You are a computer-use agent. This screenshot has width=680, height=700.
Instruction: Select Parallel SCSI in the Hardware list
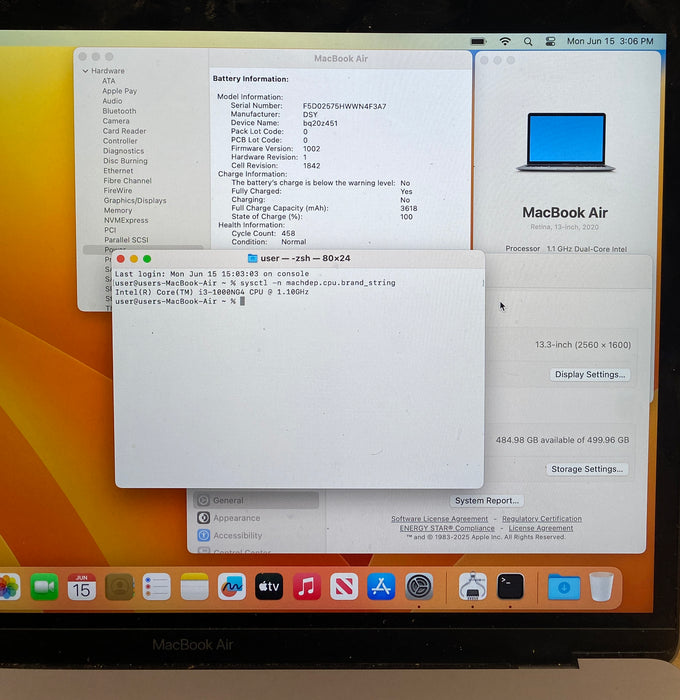pos(126,240)
